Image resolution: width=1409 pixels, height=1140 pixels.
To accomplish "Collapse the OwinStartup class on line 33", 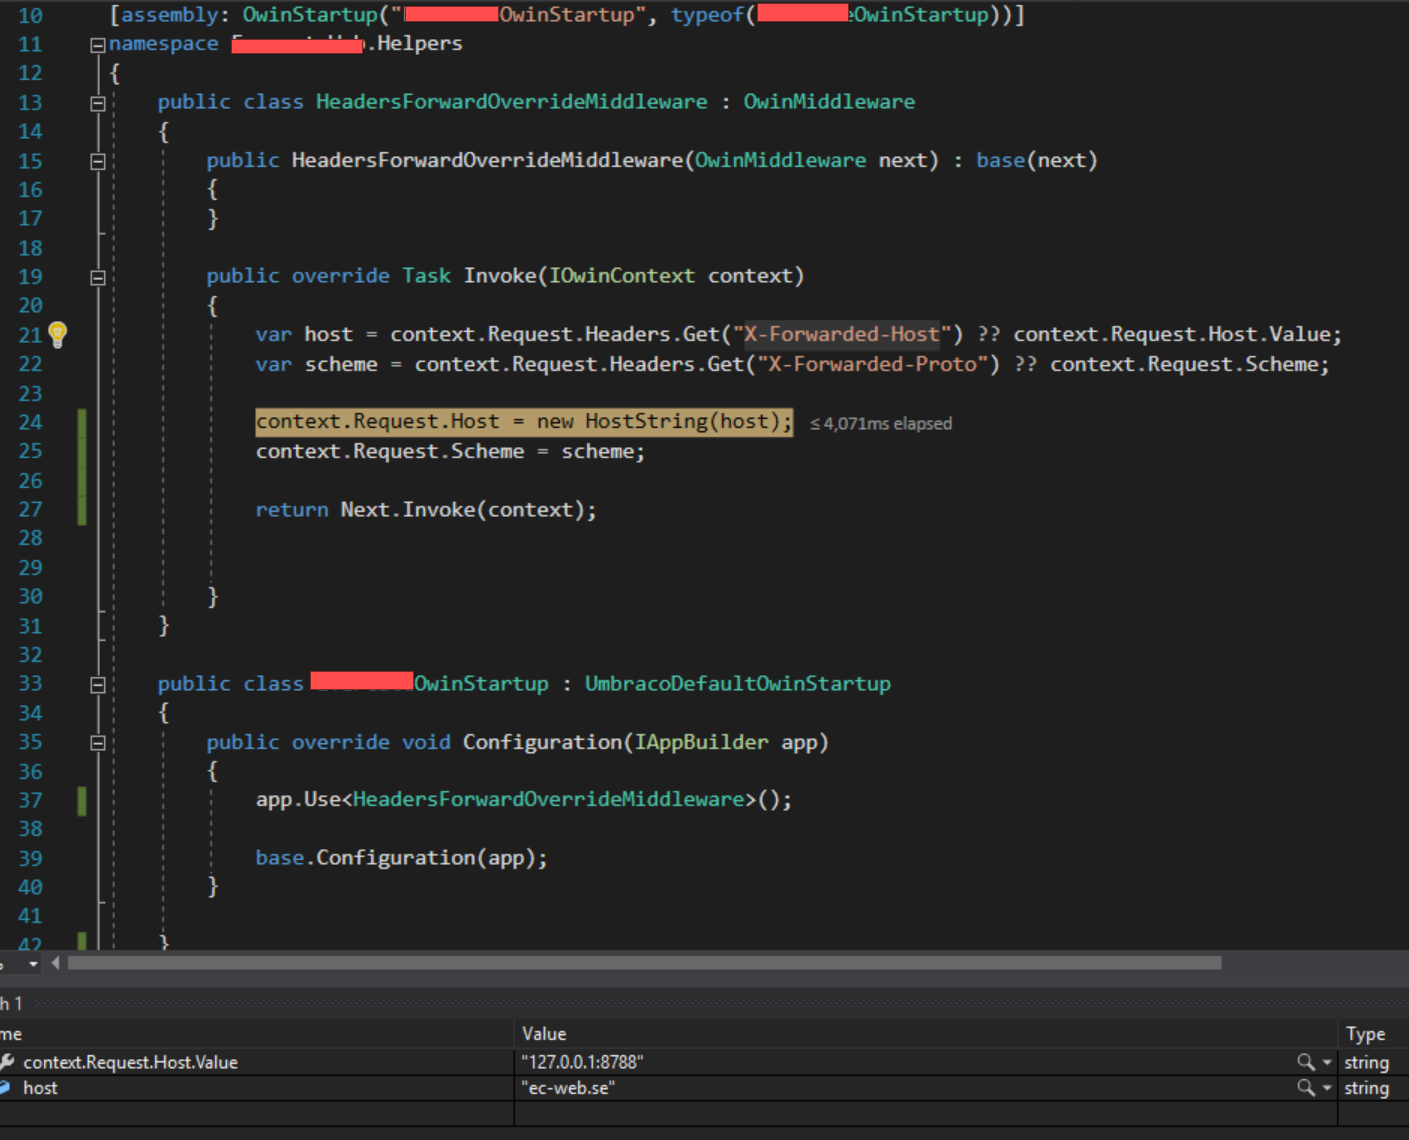I will click(97, 685).
